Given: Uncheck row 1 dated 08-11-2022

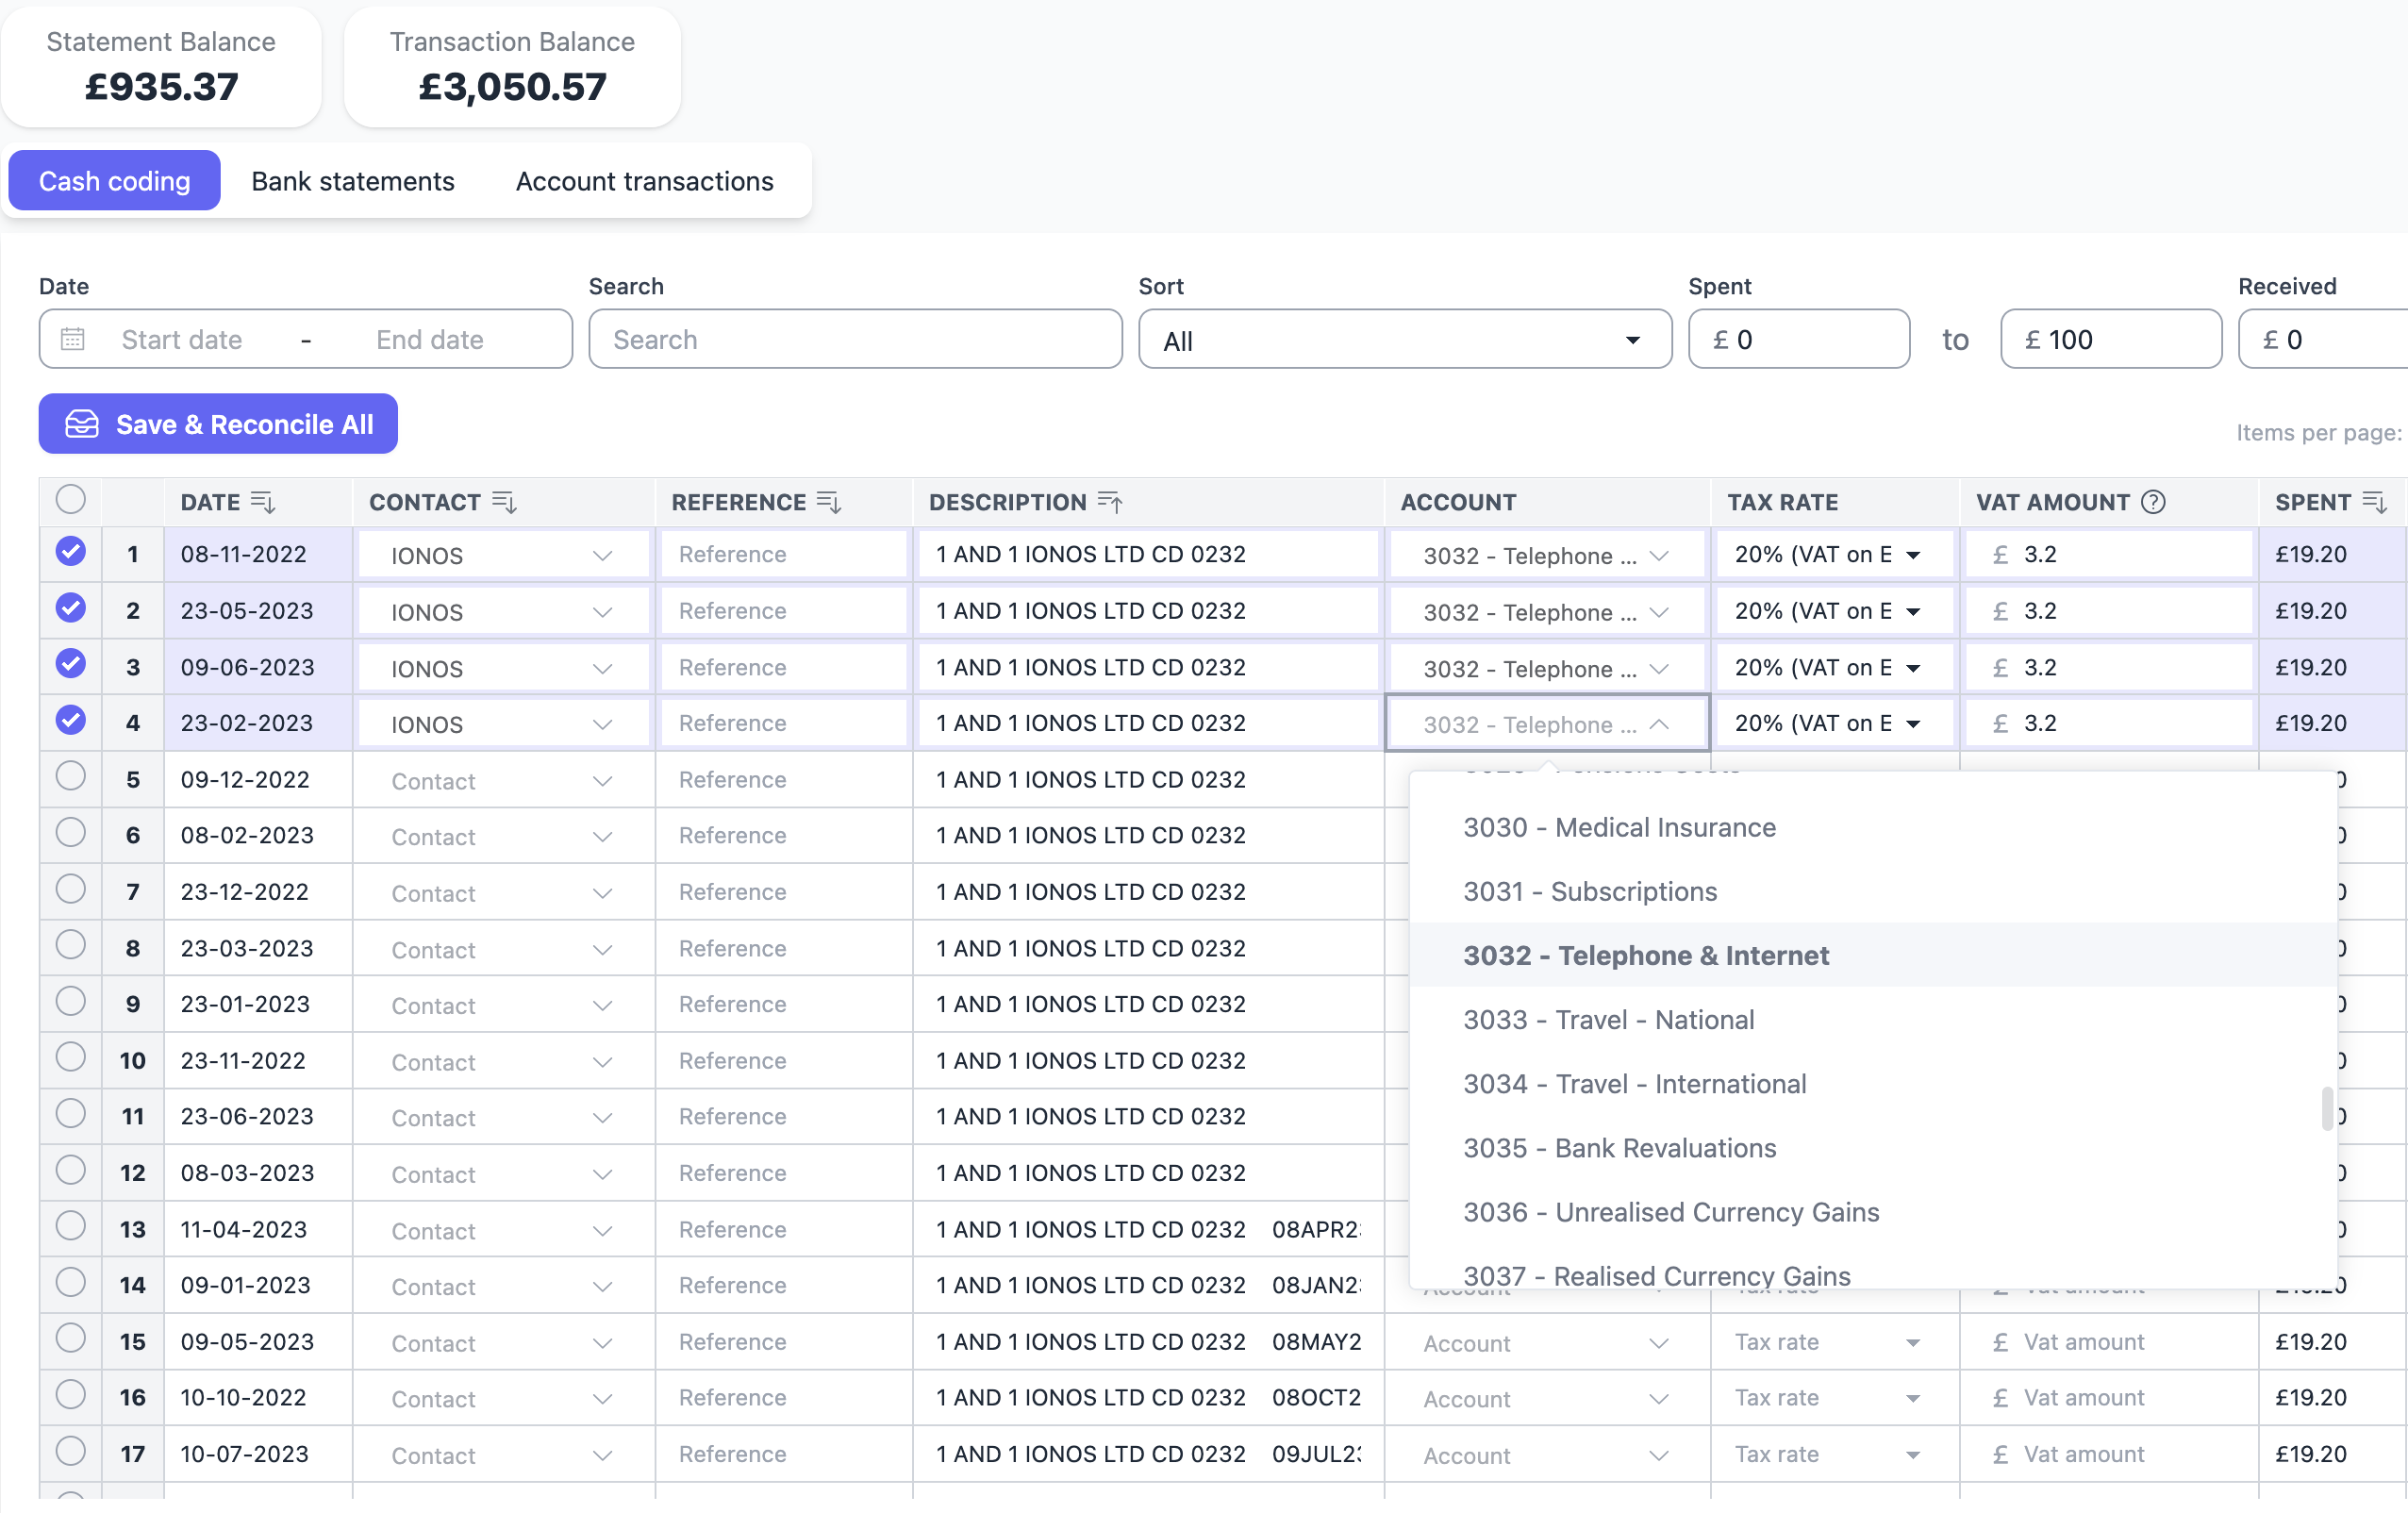Looking at the screenshot, I should pos(71,551).
